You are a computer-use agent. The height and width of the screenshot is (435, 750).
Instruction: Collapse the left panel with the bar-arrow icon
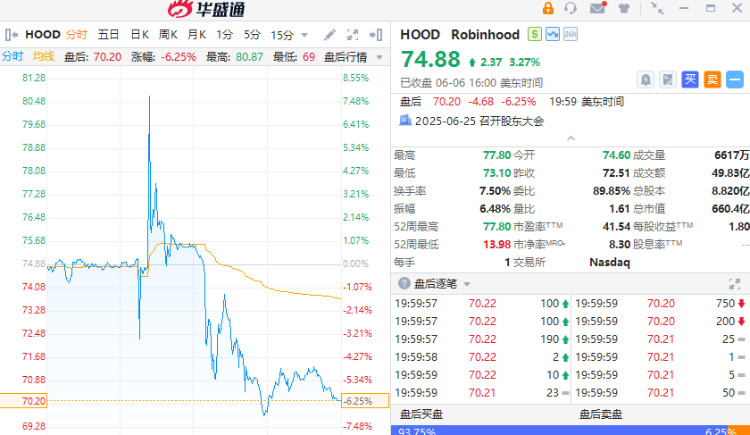pyautogui.click(x=11, y=34)
